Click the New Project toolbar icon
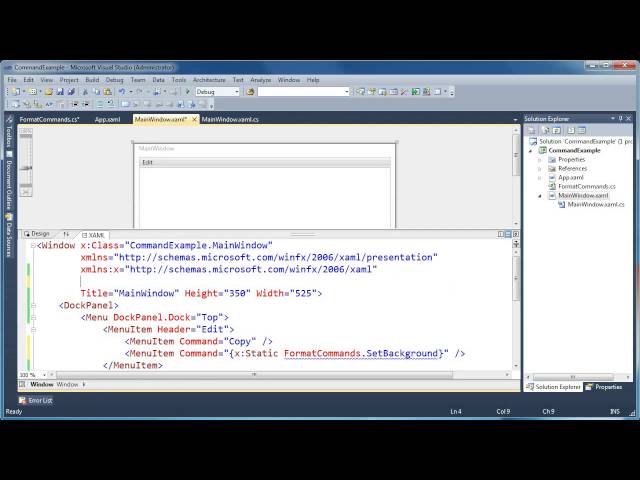Viewport: 640px width, 480px height. [x=16, y=92]
